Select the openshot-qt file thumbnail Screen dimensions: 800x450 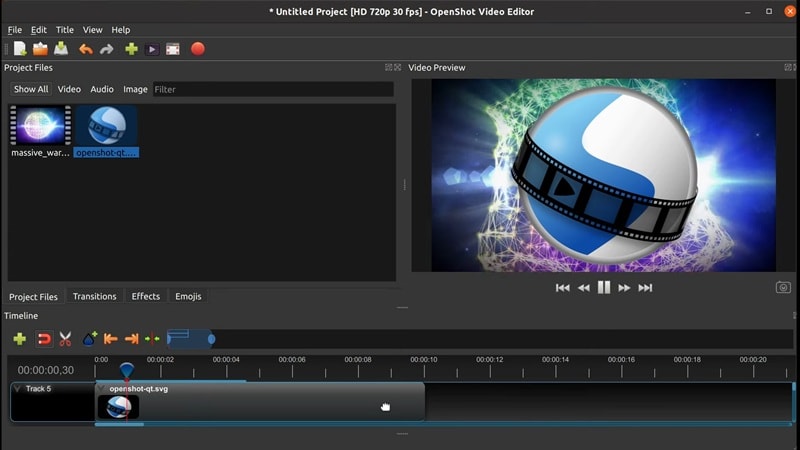tap(106, 126)
